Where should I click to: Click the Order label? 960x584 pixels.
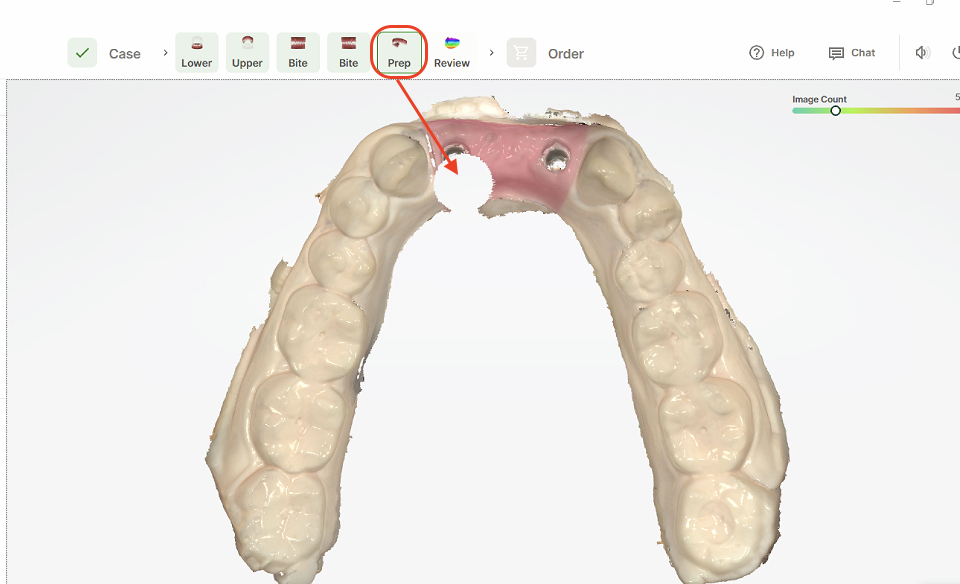566,54
